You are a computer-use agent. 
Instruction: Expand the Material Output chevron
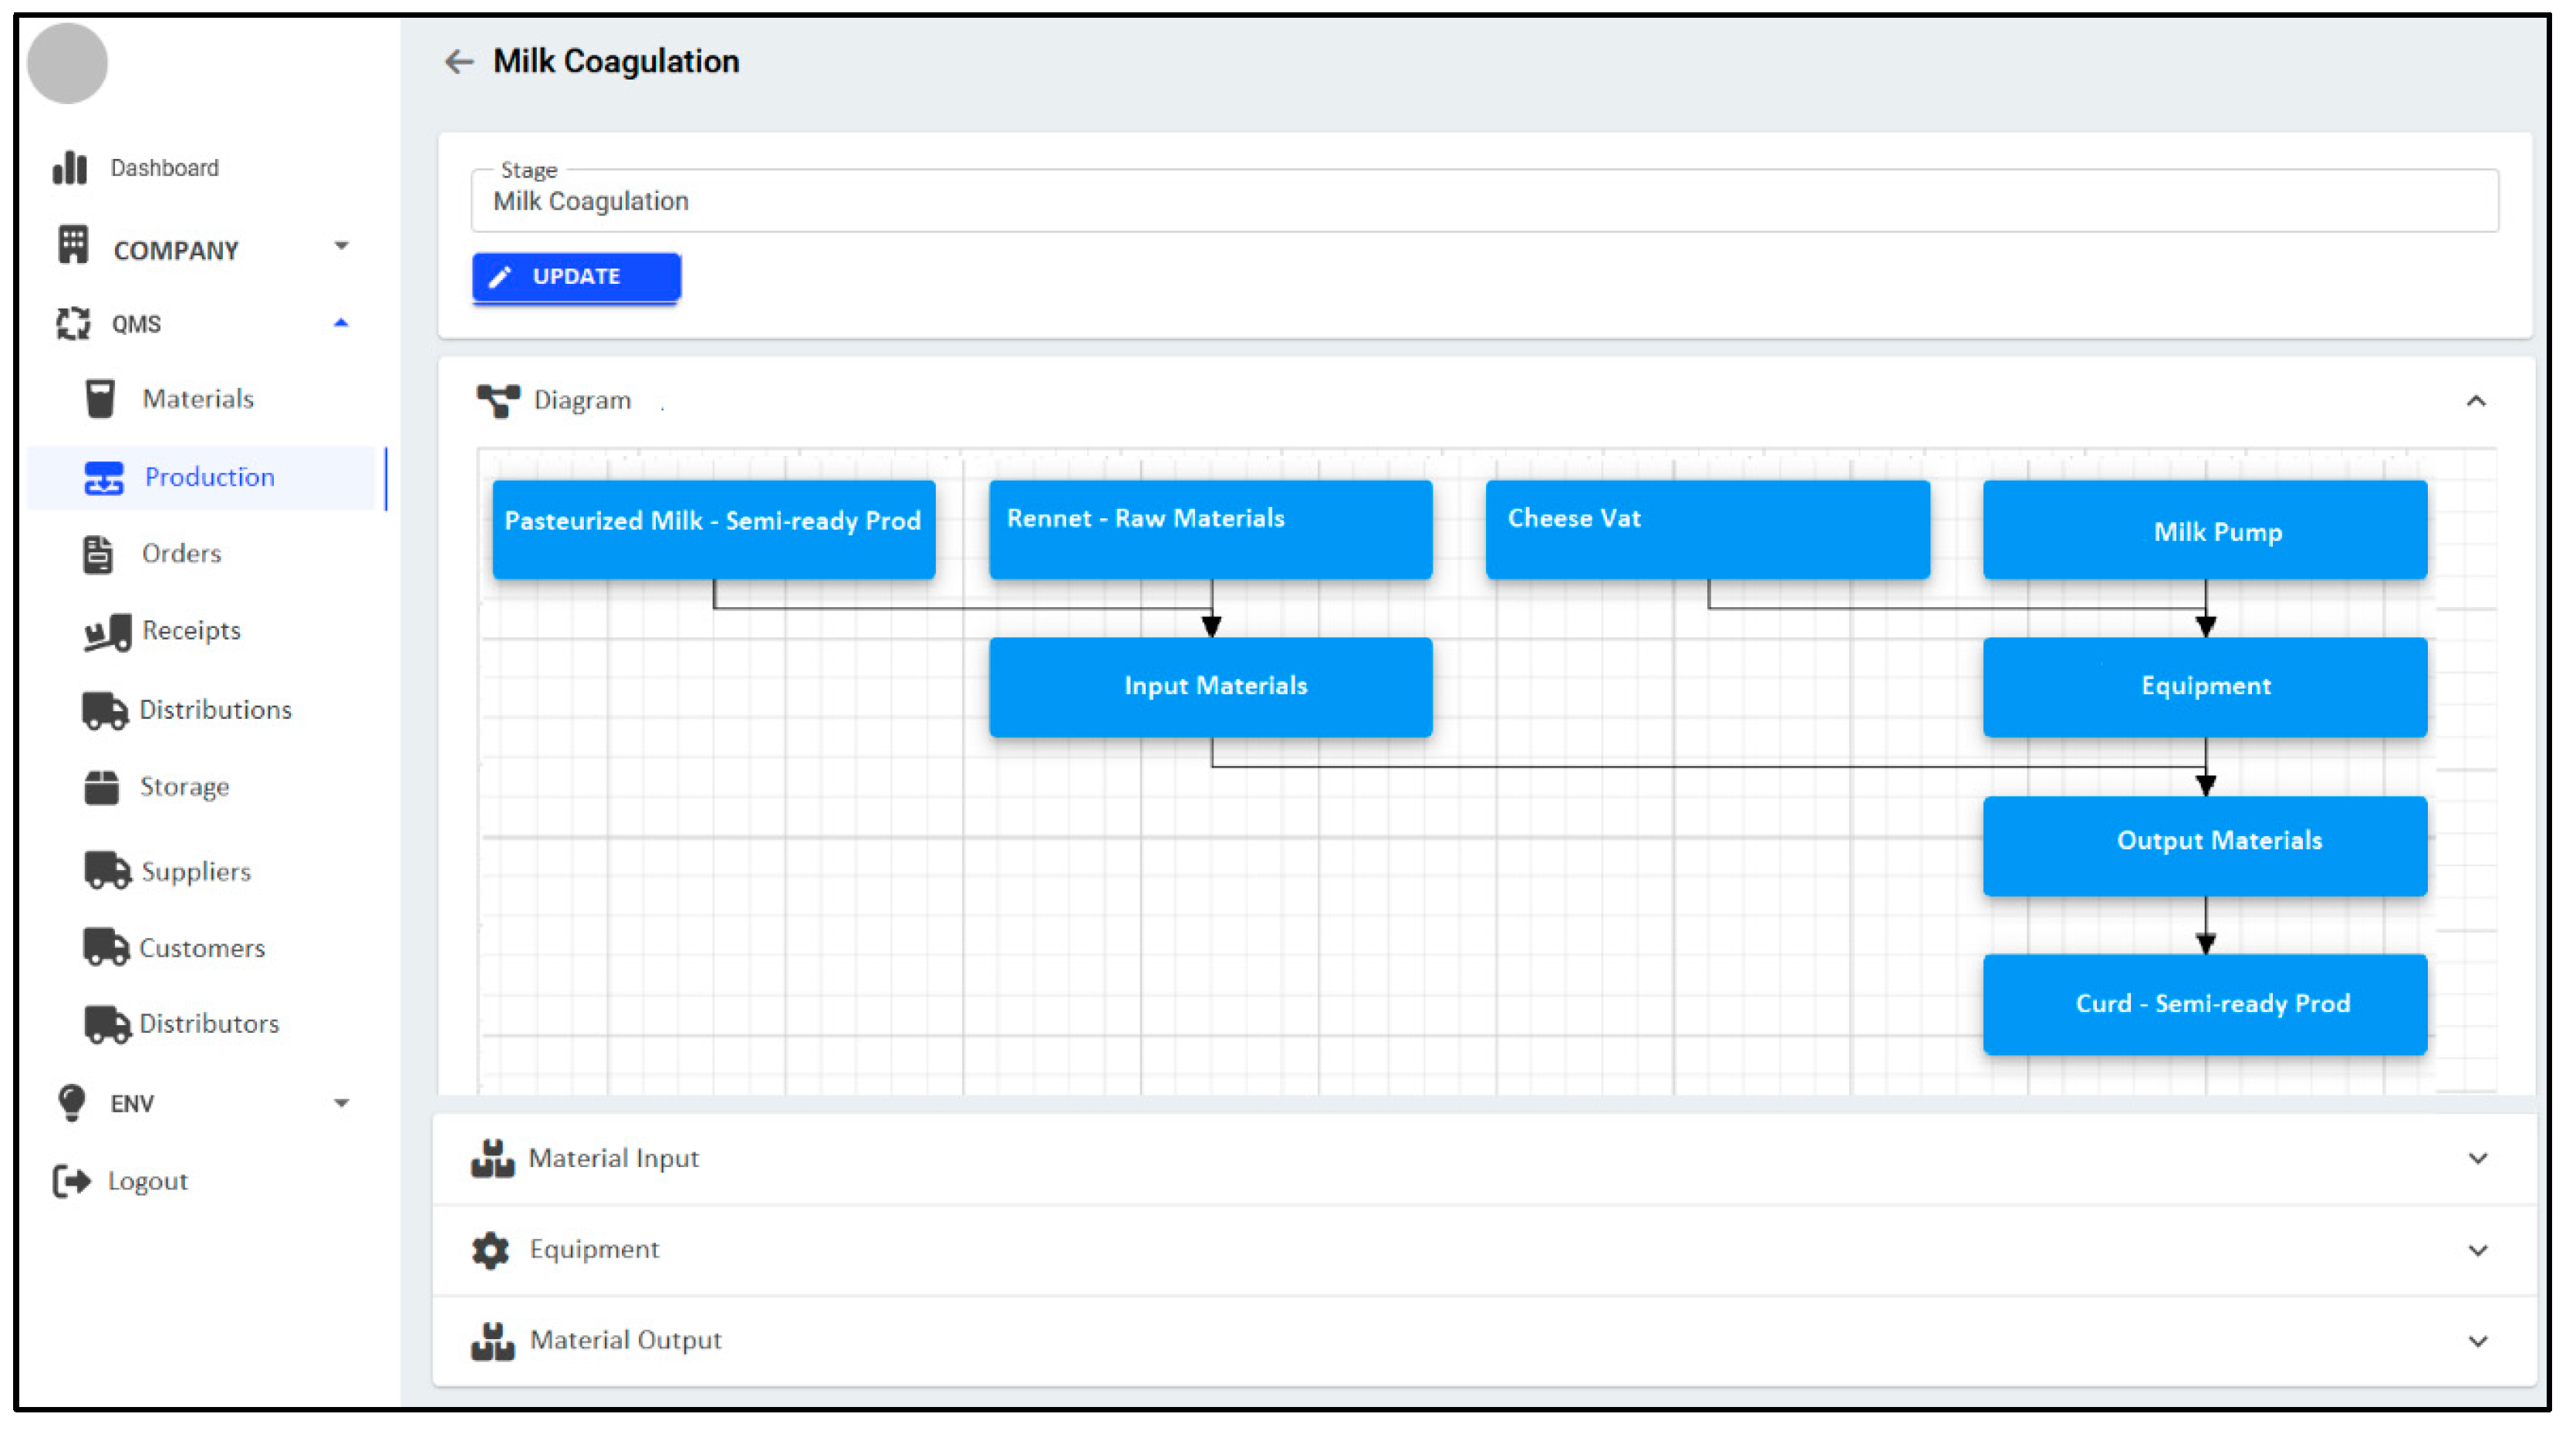(2477, 1342)
